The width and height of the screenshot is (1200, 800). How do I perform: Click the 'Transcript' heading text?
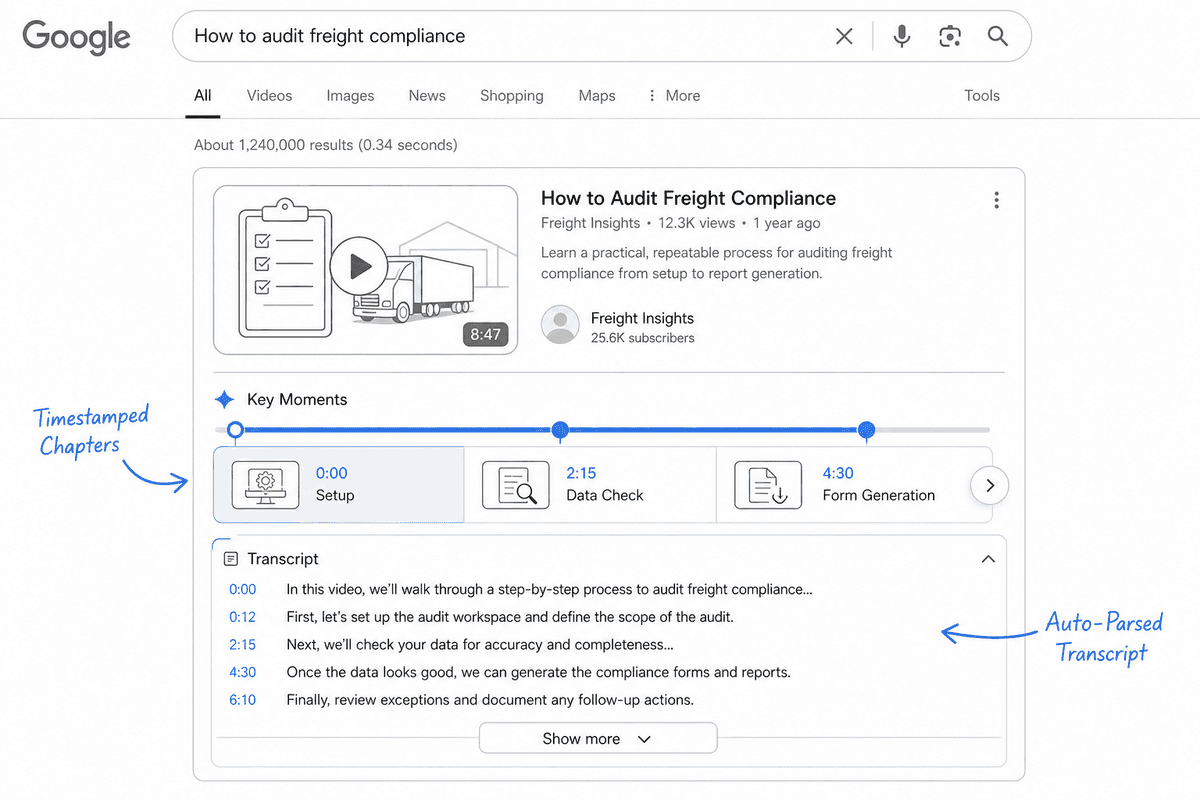283,559
